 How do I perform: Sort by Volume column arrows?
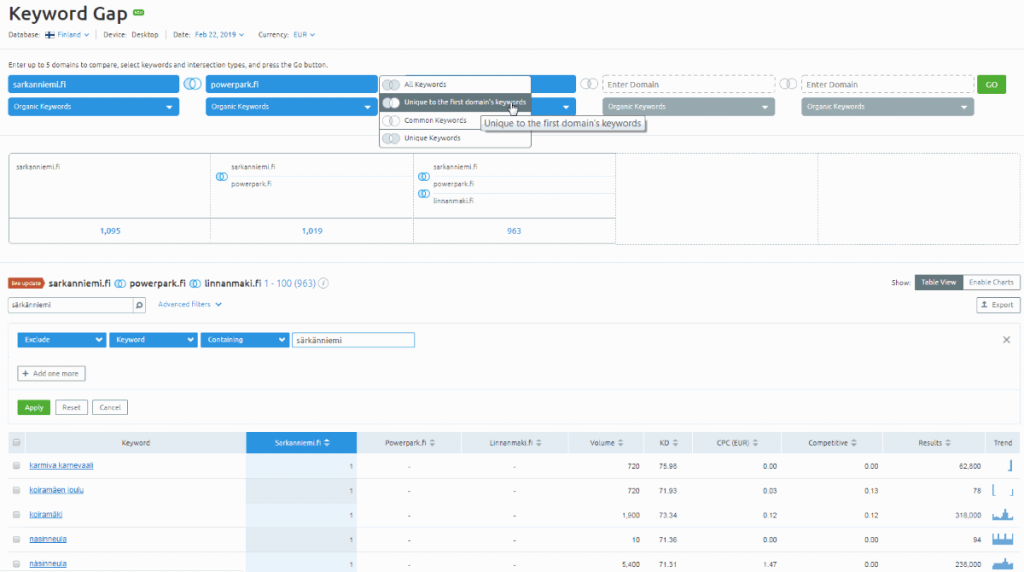point(621,443)
